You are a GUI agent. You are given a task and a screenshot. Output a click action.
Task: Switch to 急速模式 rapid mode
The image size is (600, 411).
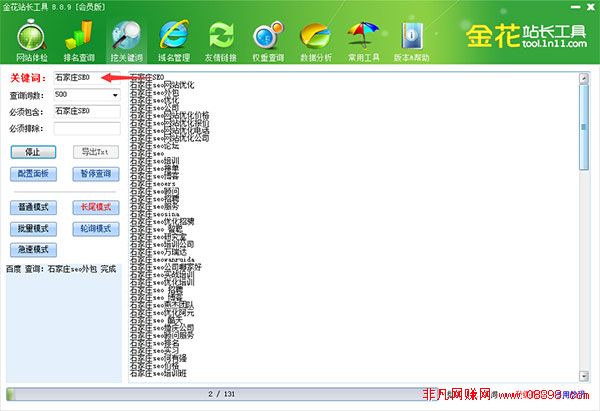click(x=33, y=250)
